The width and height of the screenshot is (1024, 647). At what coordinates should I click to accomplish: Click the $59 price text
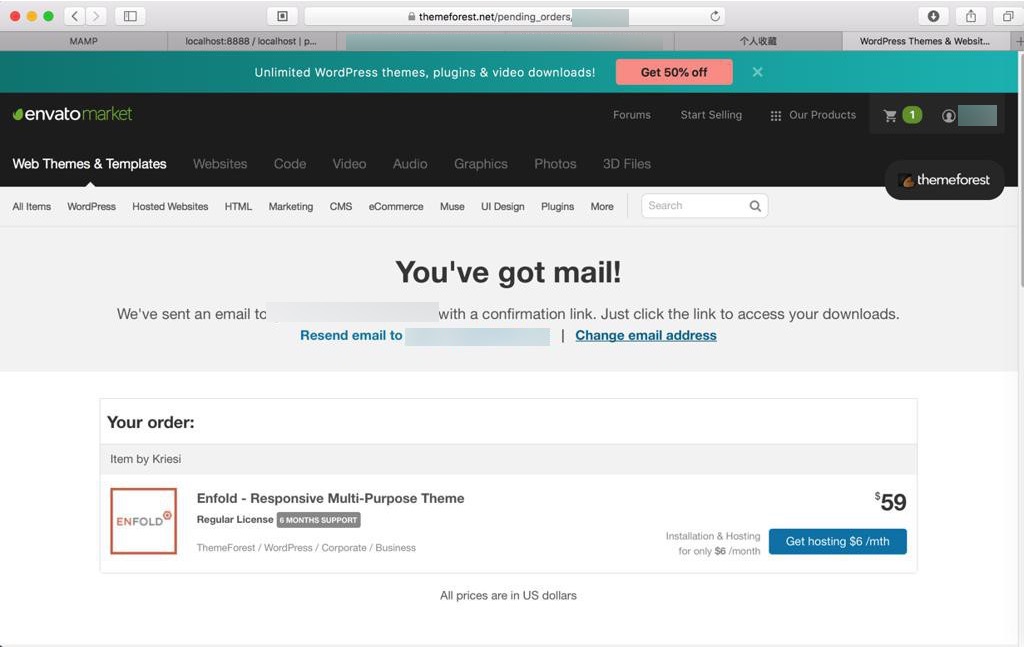[x=891, y=501]
